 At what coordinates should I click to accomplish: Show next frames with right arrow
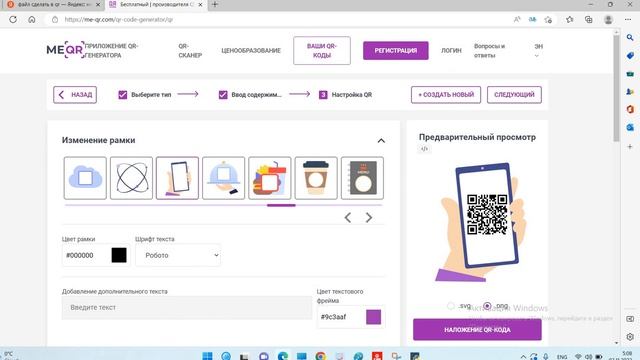click(369, 218)
